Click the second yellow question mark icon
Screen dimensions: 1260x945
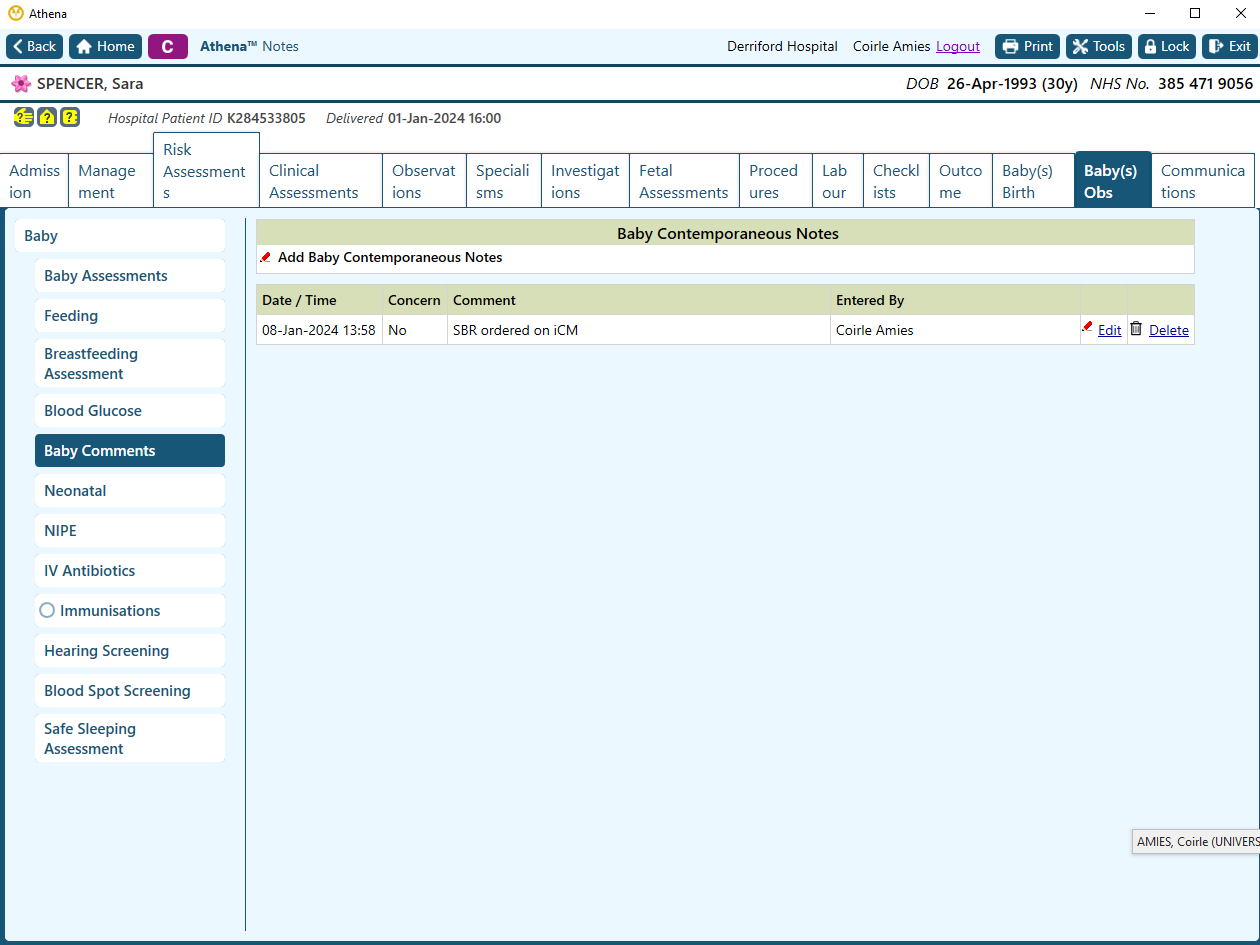click(46, 117)
